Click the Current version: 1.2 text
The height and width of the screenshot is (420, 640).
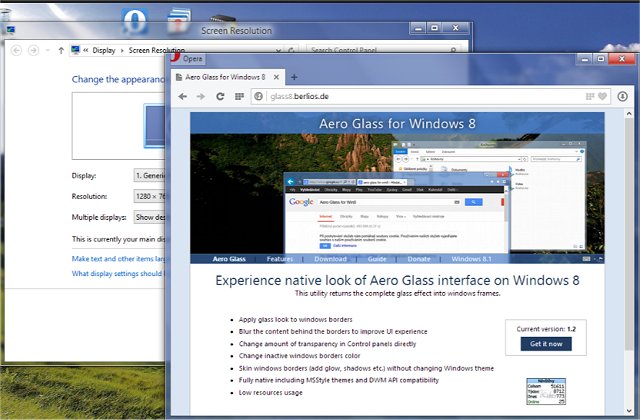pyautogui.click(x=546, y=329)
